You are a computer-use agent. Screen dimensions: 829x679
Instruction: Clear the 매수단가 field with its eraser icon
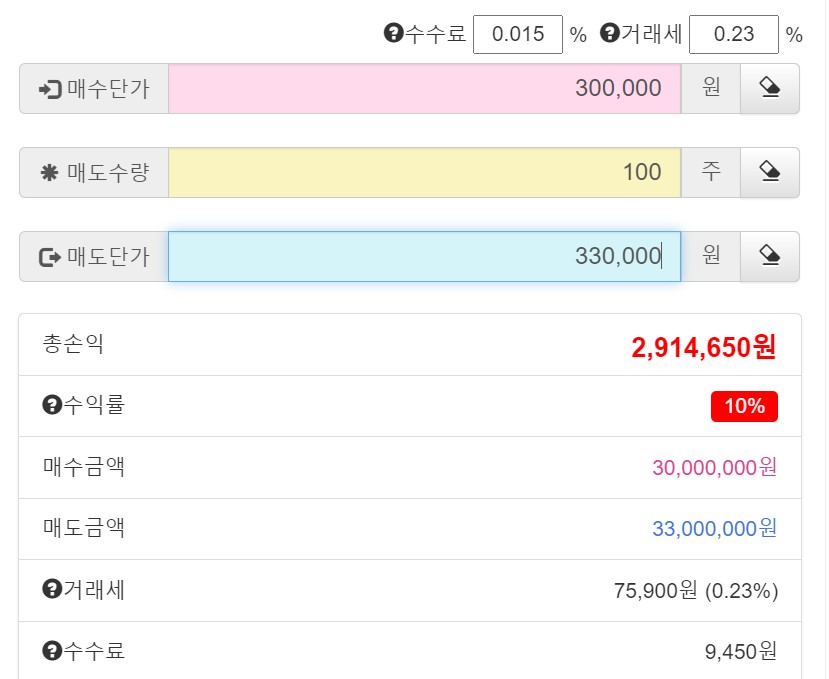[768, 88]
